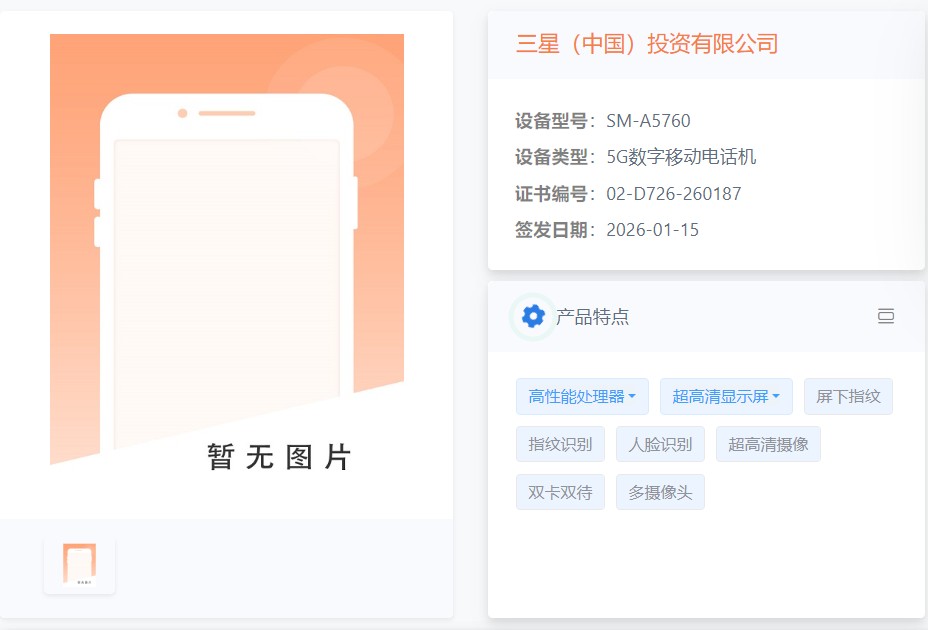Click the collapse-card icon atop the features panel
This screenshot has width=928, height=630.
pos(886,316)
